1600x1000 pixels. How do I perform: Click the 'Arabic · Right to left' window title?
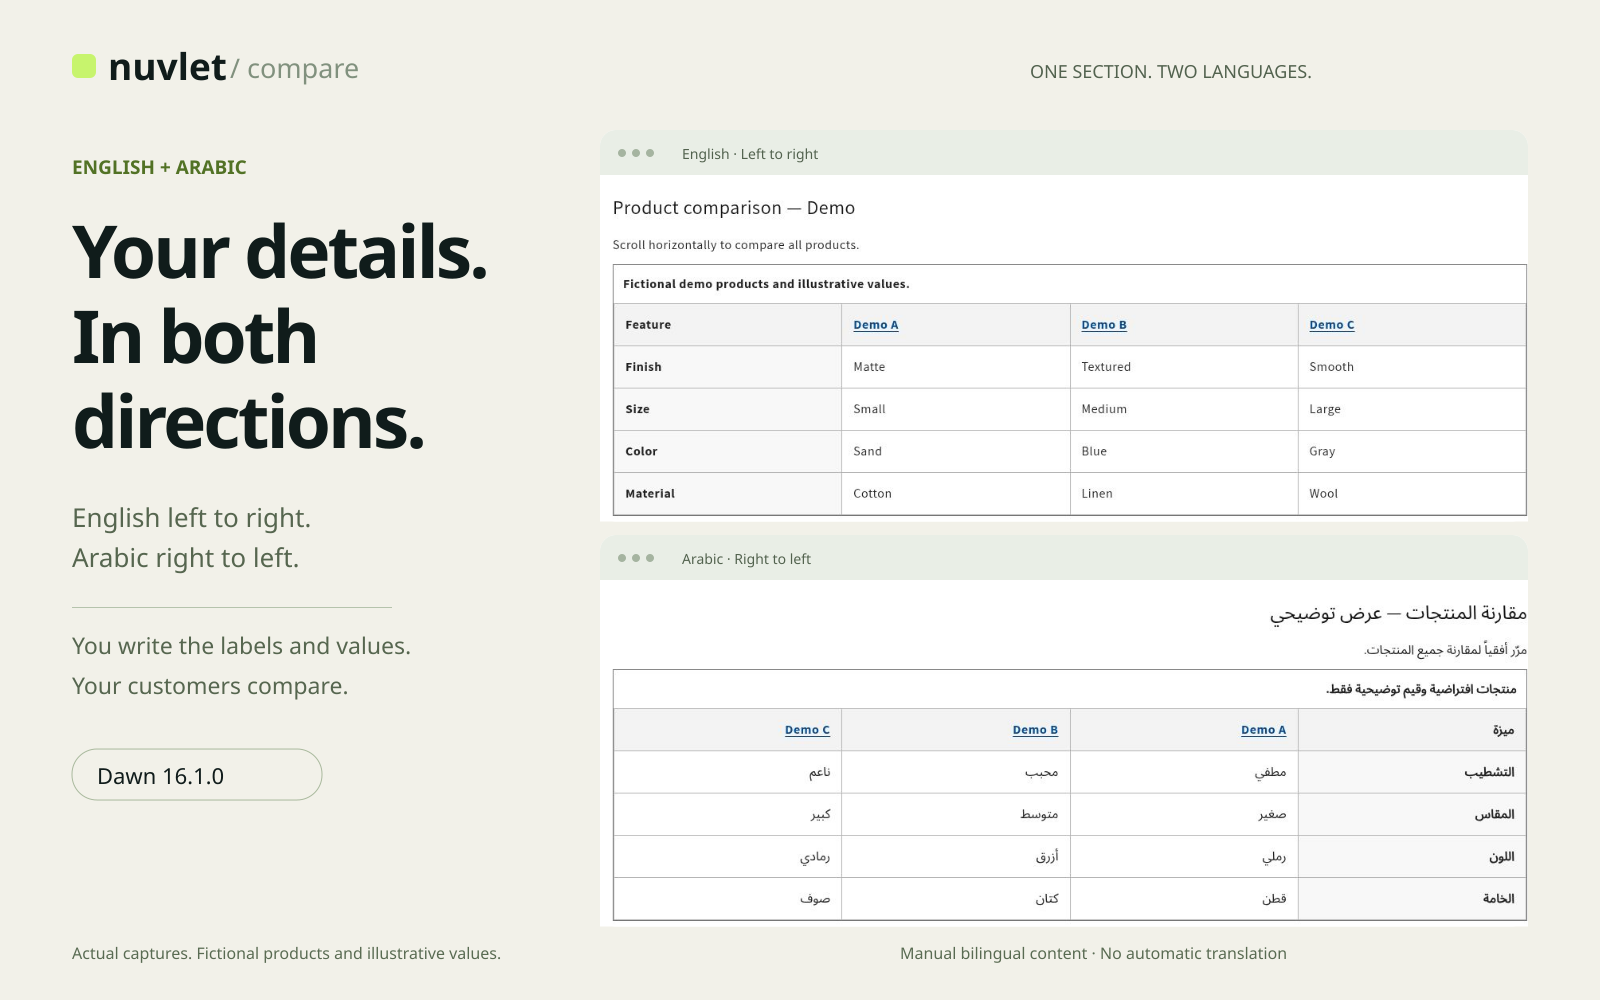(746, 559)
